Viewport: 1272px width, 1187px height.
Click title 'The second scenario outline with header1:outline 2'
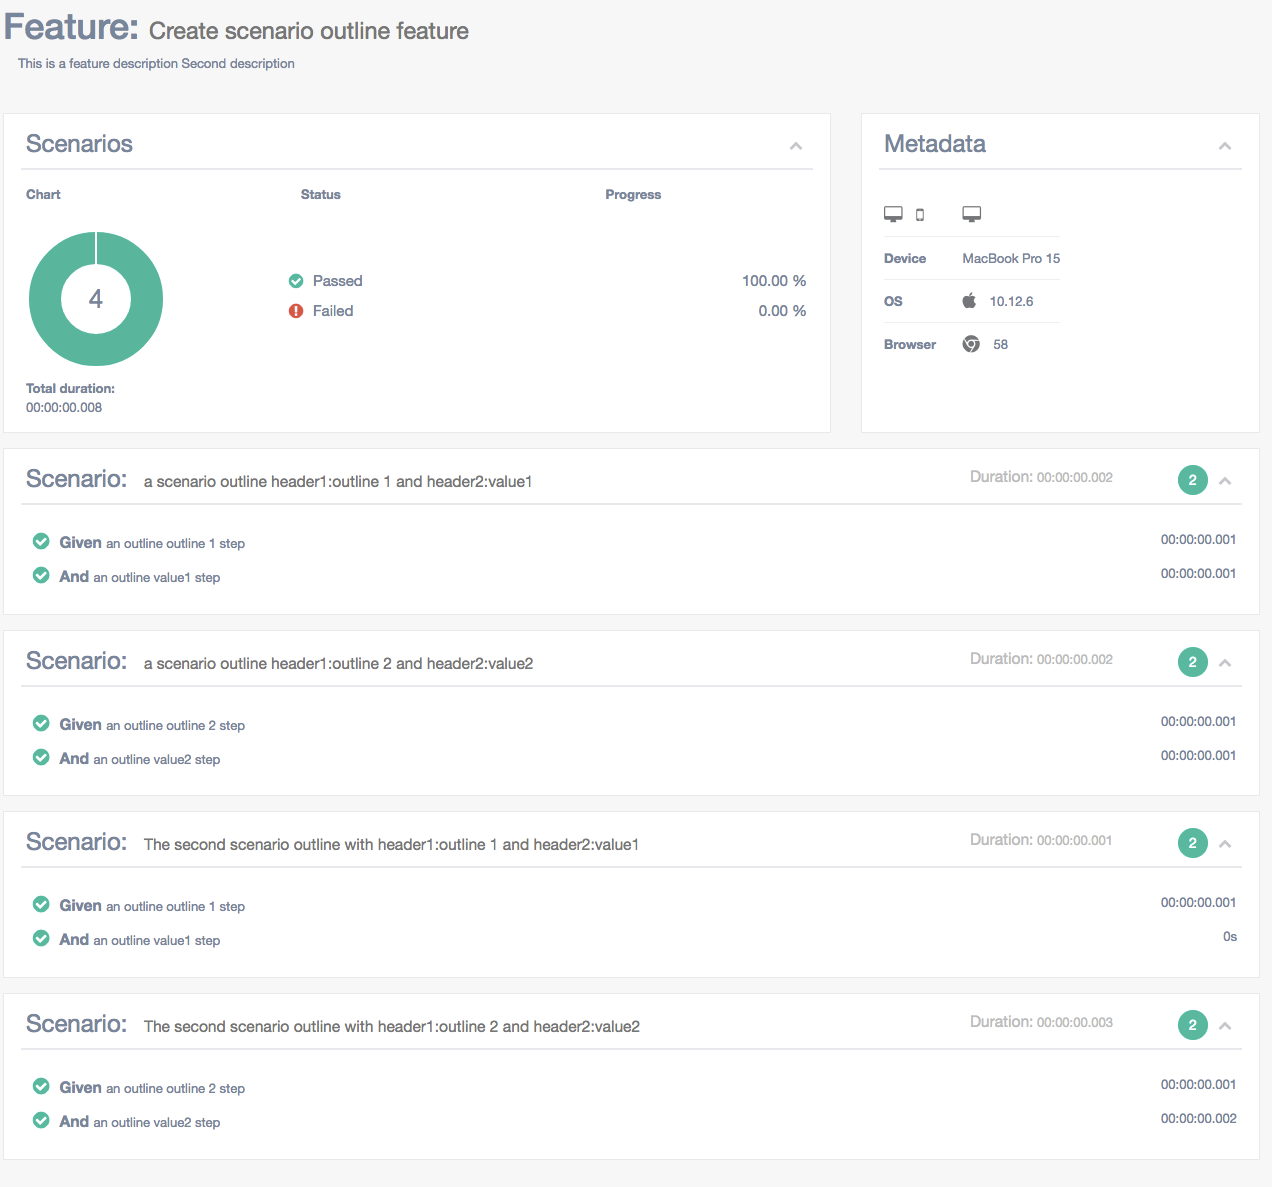coord(392,1027)
